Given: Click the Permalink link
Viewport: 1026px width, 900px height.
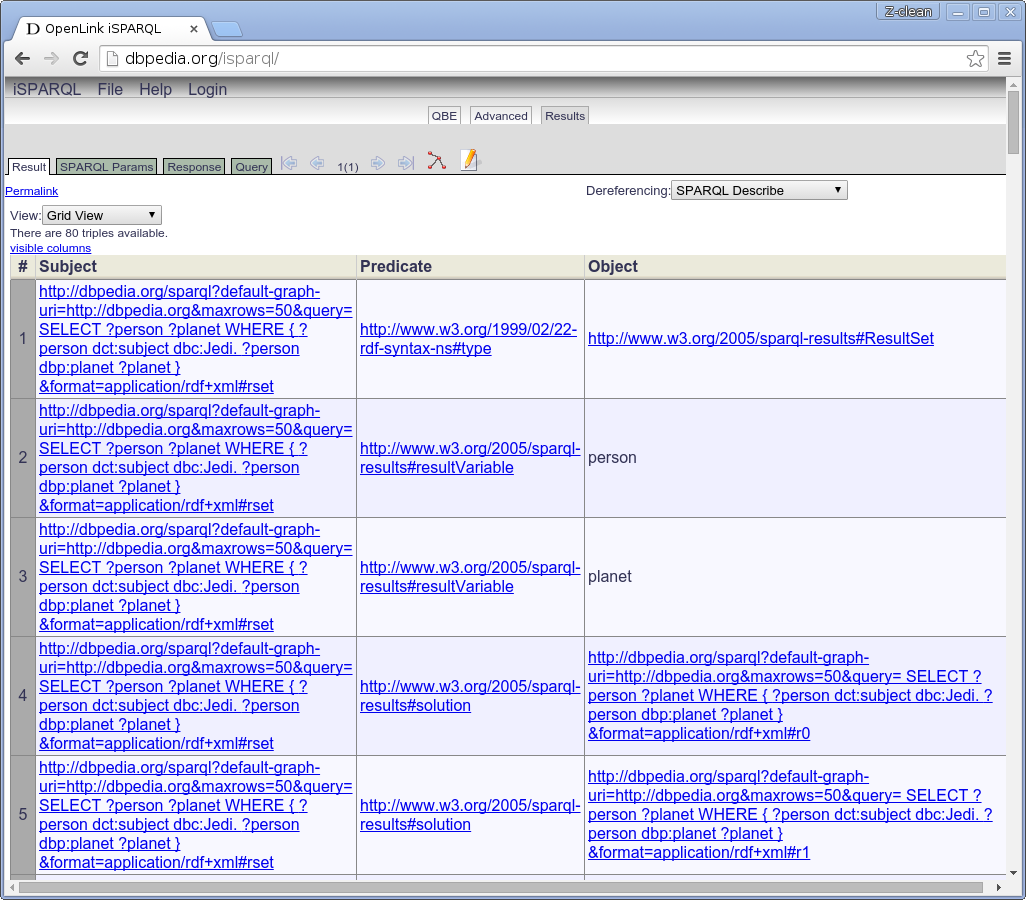Looking at the screenshot, I should coord(32,191).
